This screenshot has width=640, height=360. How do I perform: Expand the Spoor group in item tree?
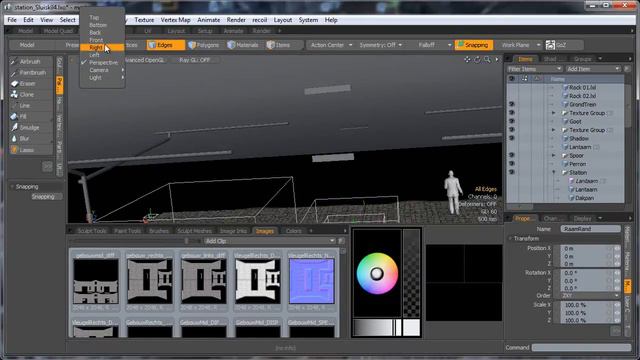coord(553,156)
